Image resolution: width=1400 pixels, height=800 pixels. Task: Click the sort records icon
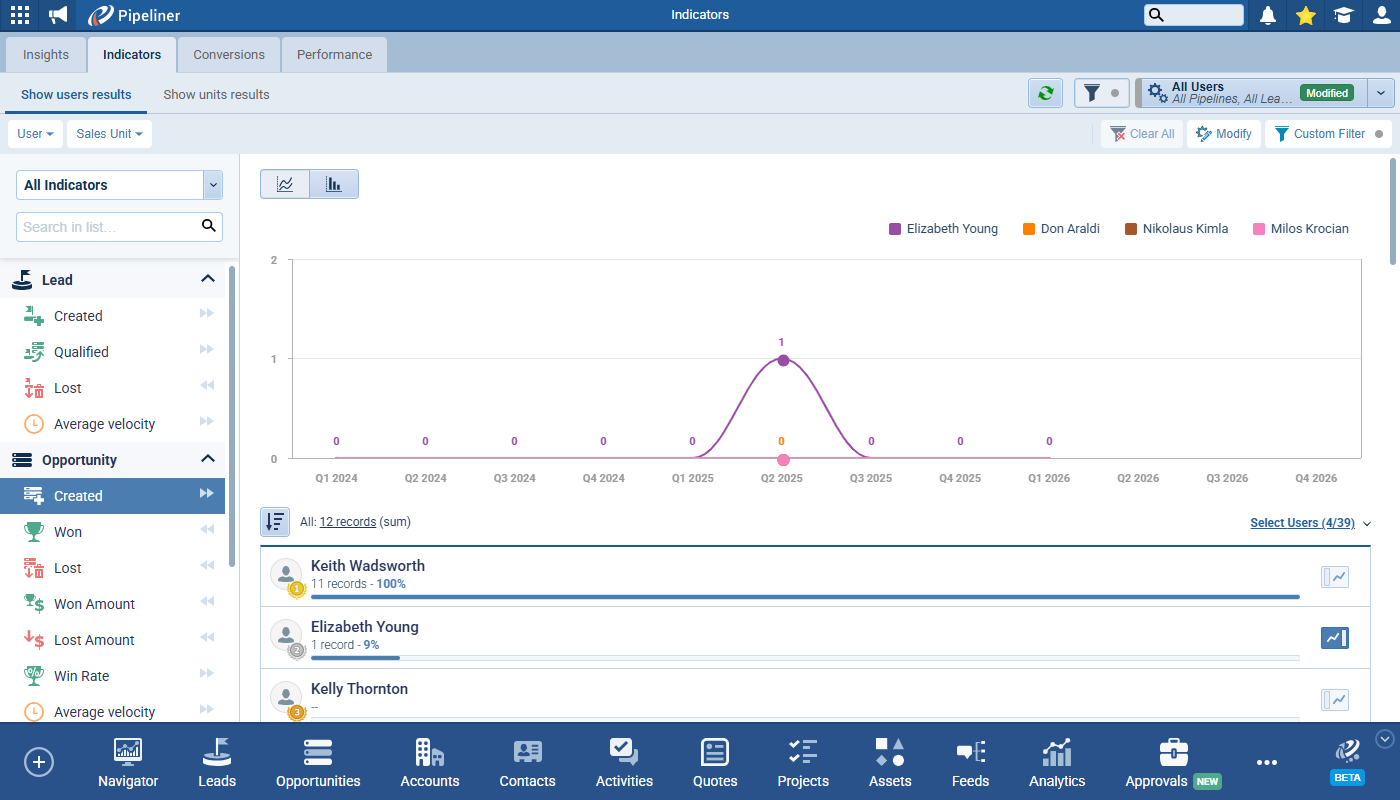tap(275, 522)
